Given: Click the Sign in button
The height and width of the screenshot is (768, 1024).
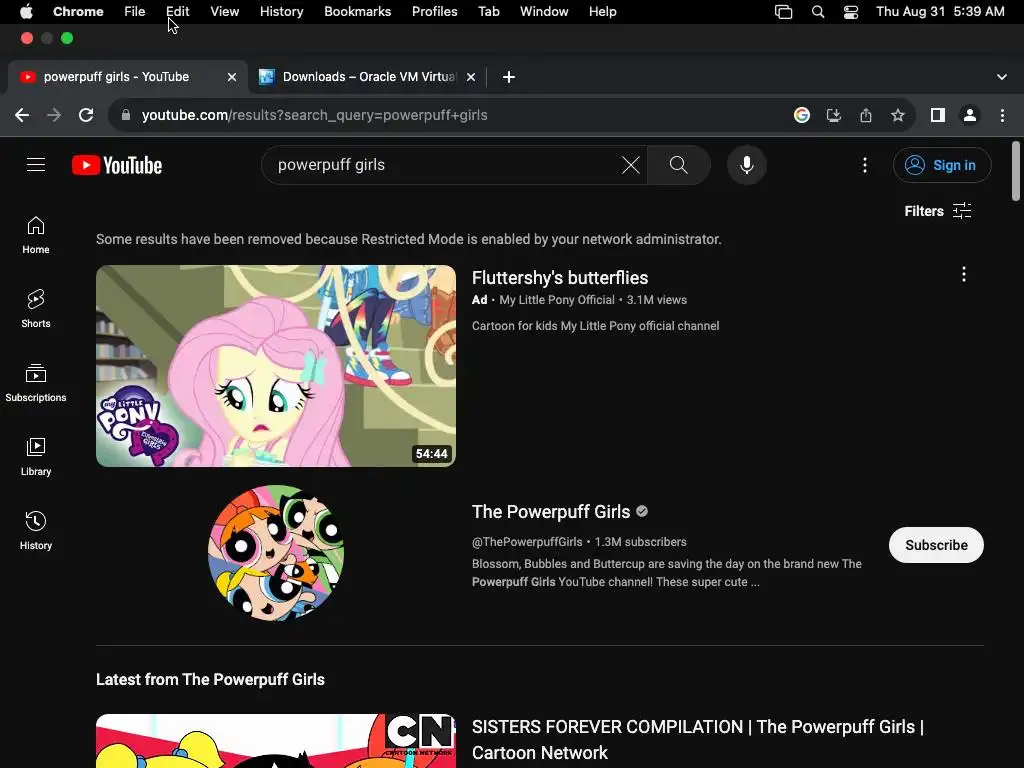Looking at the screenshot, I should pos(942,165).
